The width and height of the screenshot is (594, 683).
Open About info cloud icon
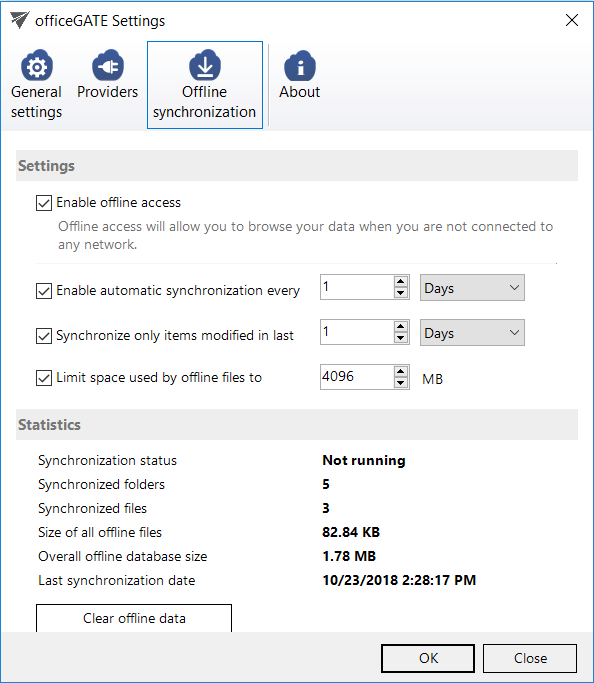(300, 66)
